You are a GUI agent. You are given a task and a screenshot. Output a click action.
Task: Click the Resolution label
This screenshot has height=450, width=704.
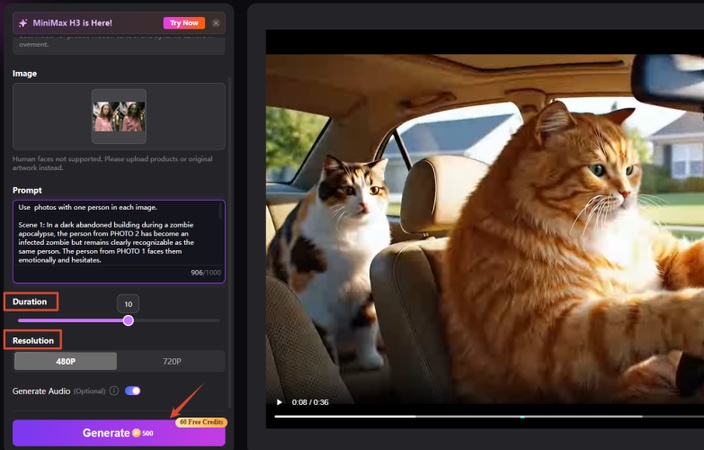click(x=33, y=340)
